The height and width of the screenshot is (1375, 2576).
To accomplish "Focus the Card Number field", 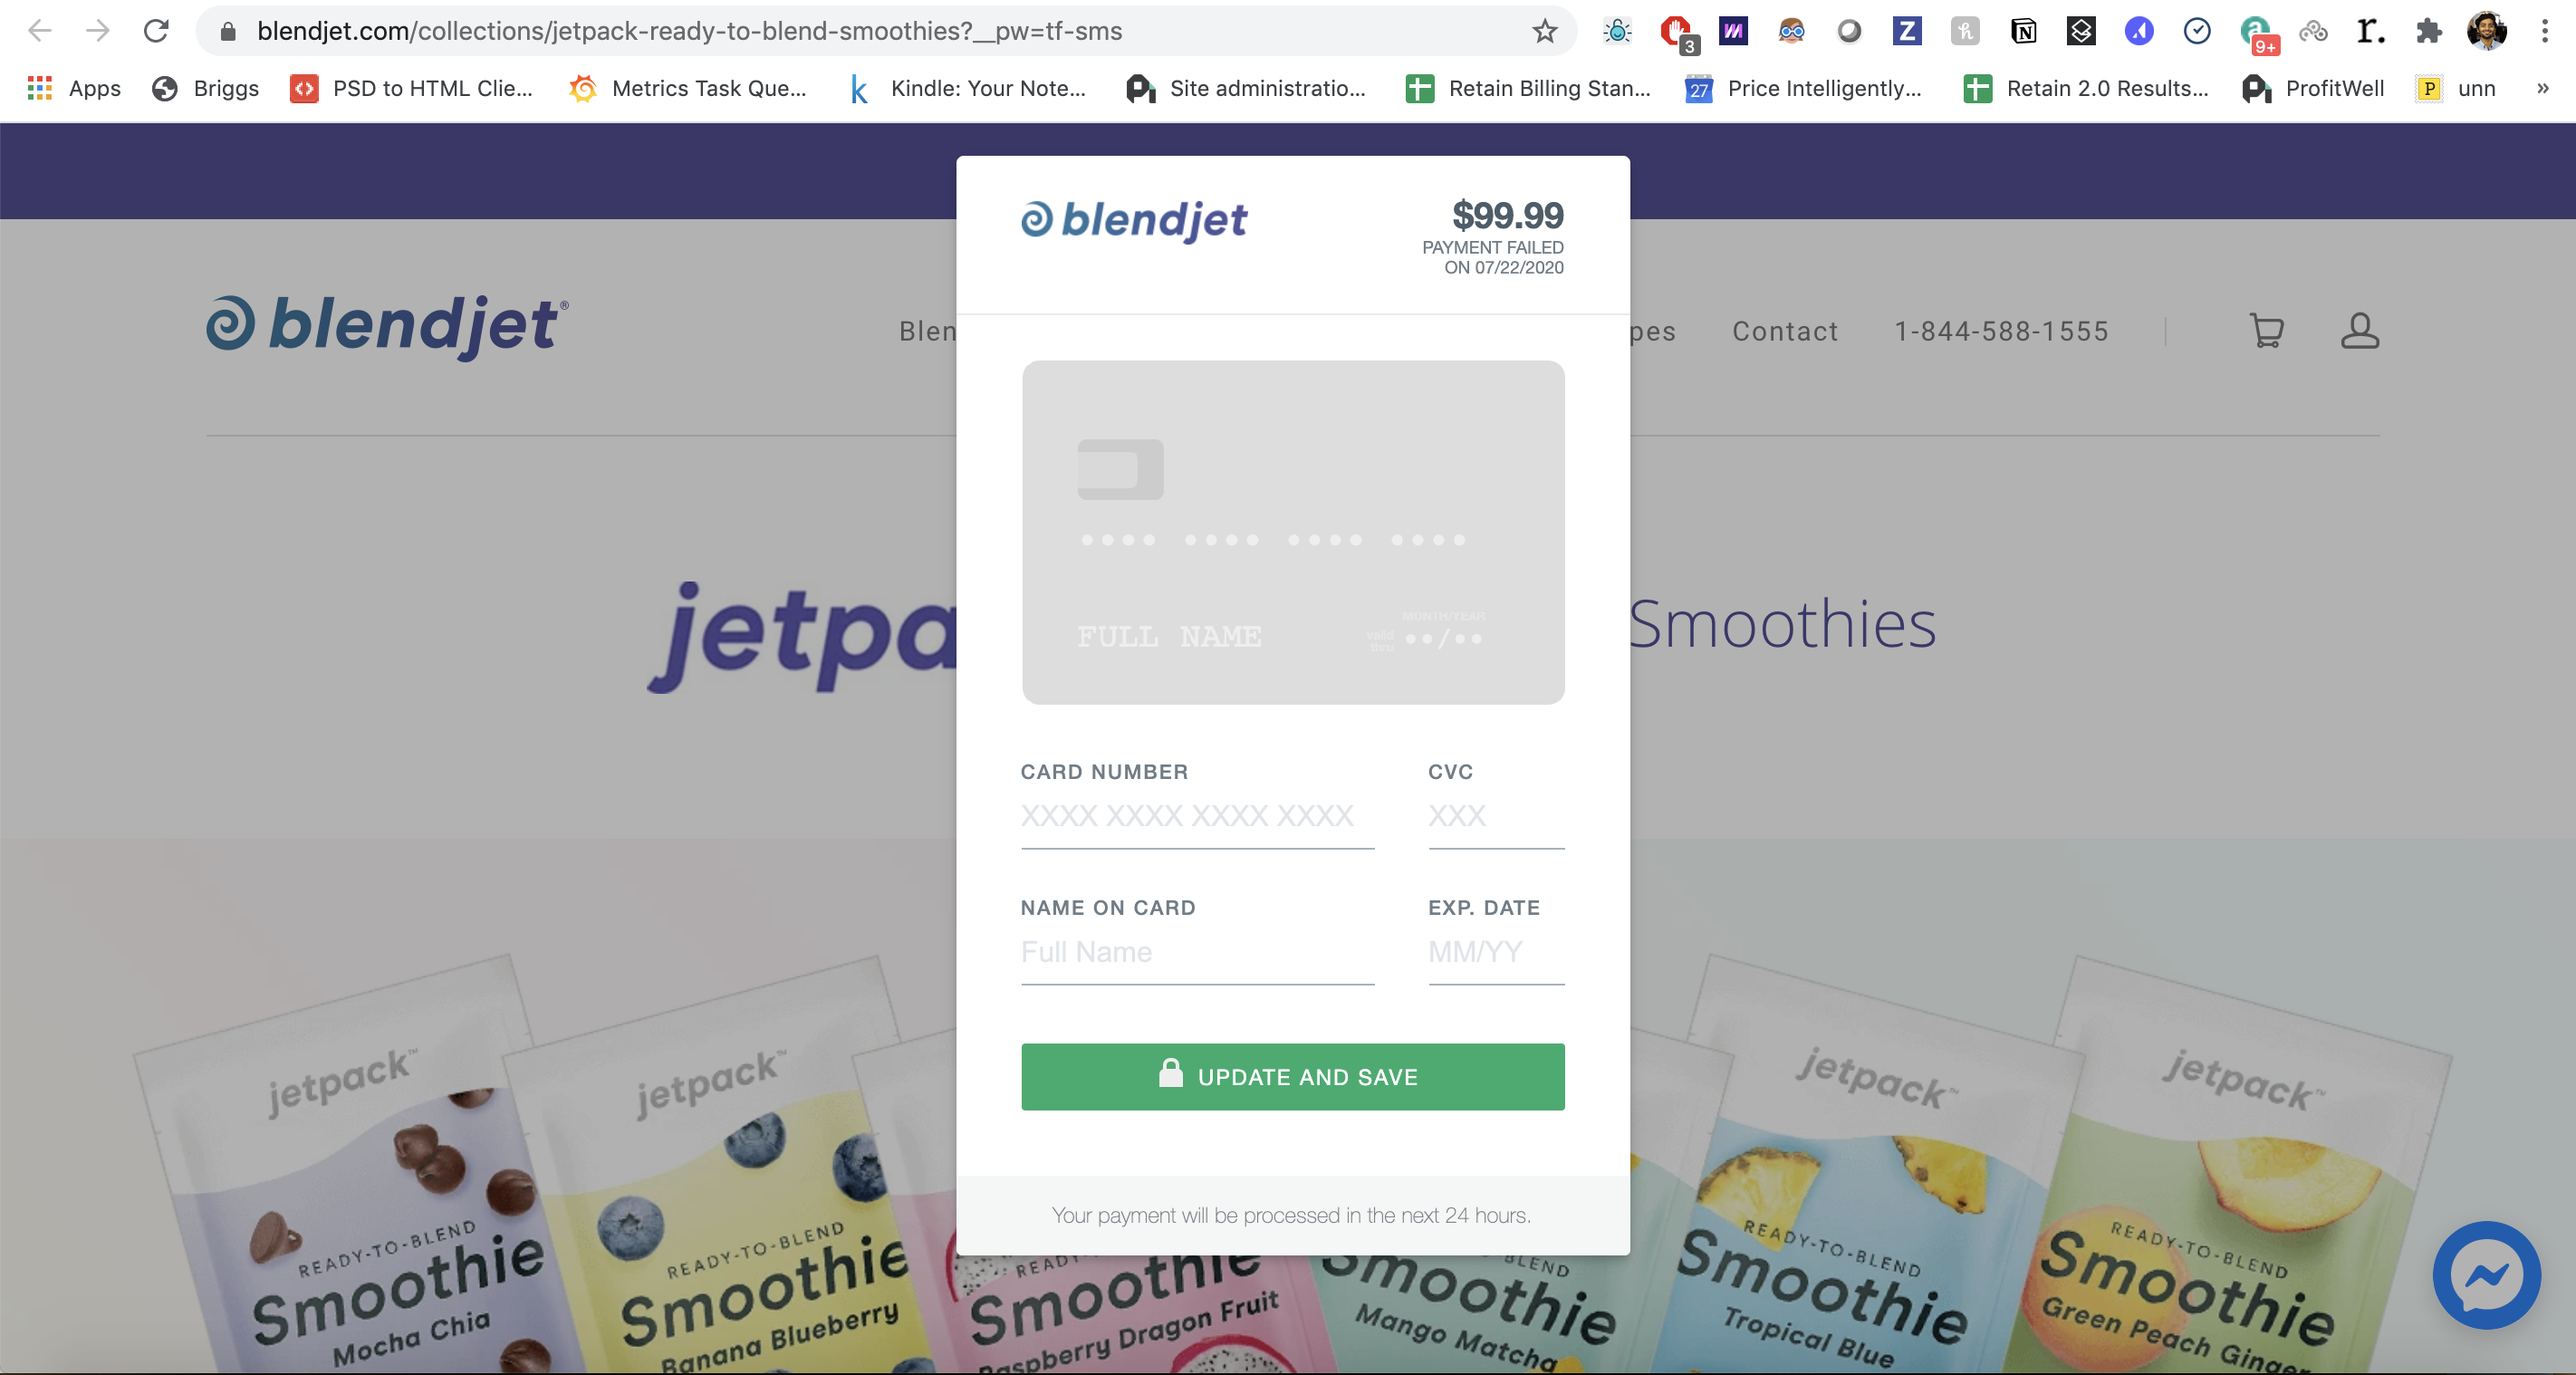I will [x=1197, y=817].
